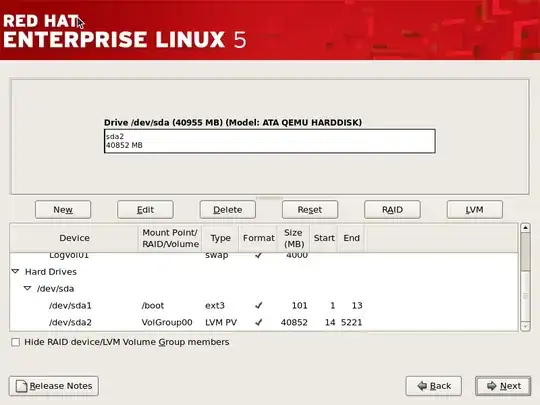Click the Format column header
The height and width of the screenshot is (405, 540).
pyautogui.click(x=259, y=238)
